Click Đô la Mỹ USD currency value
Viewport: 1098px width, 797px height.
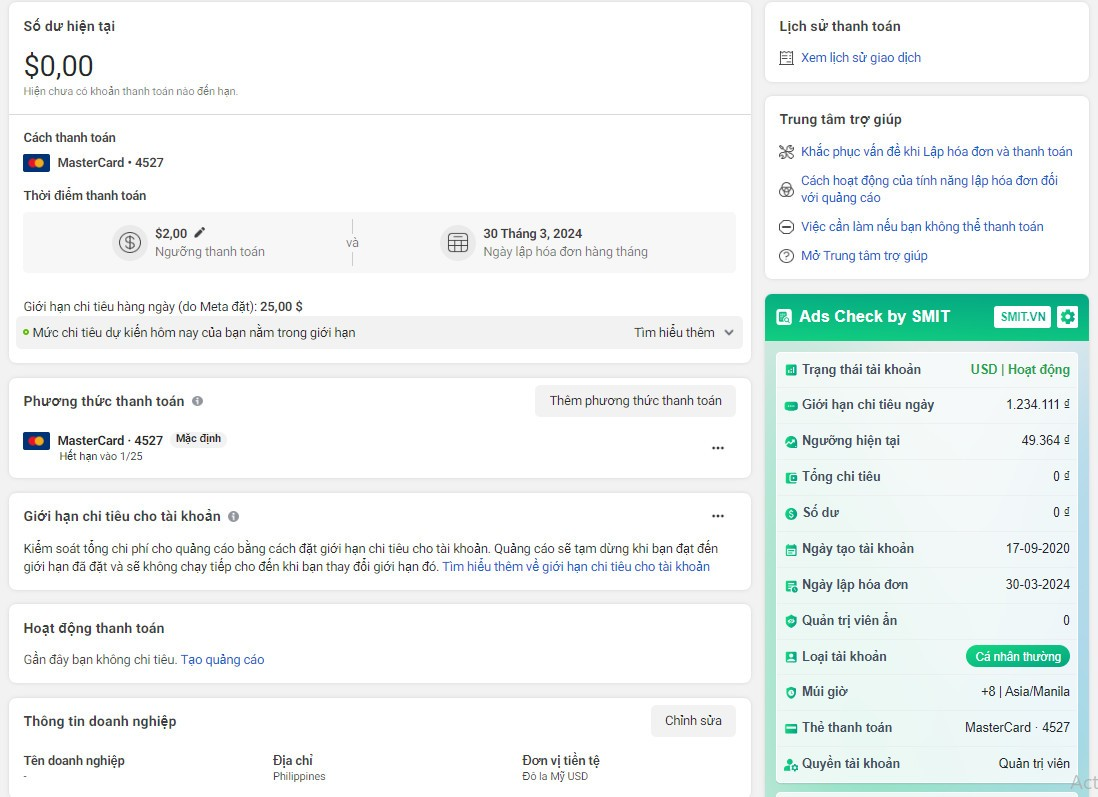coord(555,777)
